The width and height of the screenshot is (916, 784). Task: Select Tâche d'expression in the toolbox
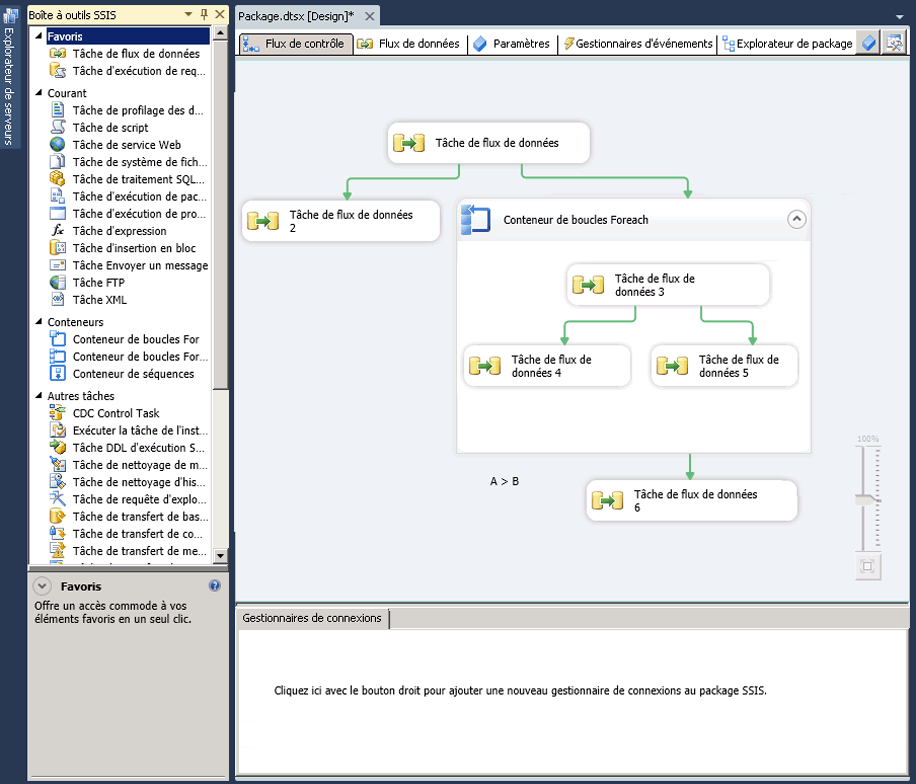coord(119,231)
